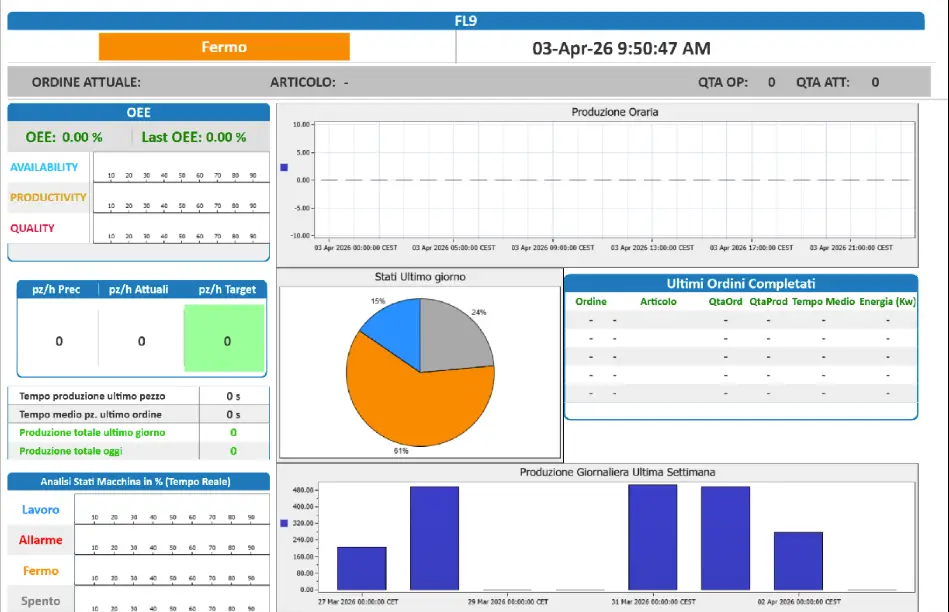Select the 02 Apr 2026 production bar
Viewport: 949px width, 612px height.
(x=798, y=561)
